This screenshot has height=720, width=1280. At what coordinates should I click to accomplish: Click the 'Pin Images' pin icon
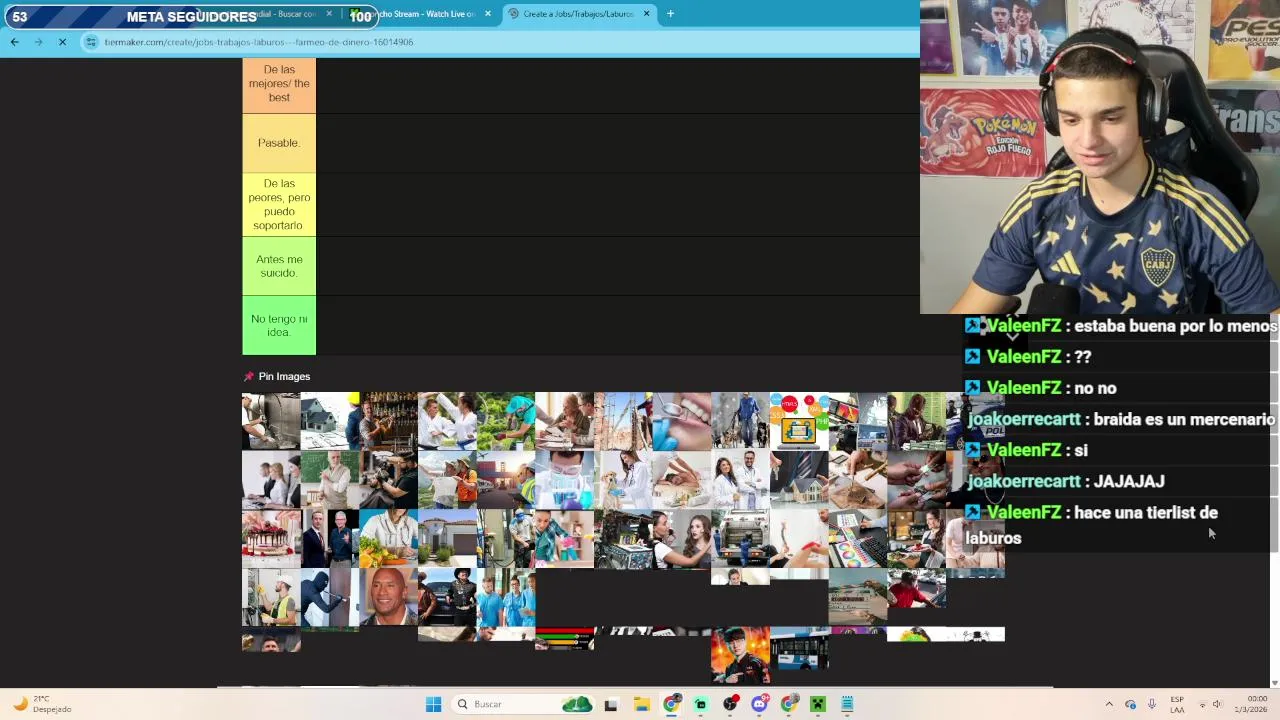[x=249, y=376]
